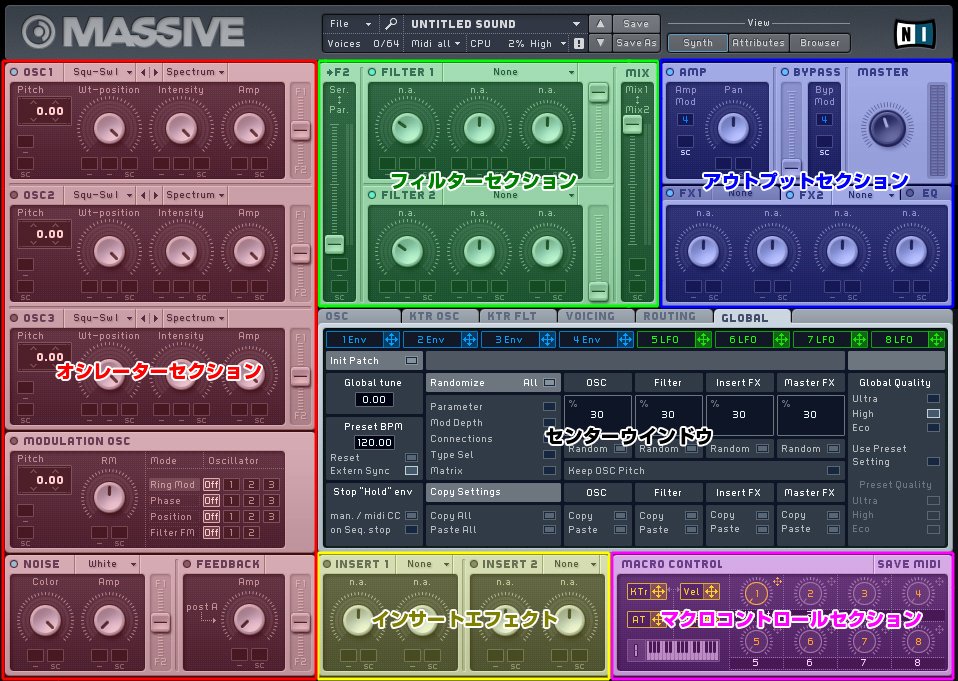Switch to the Synth view button
Image resolution: width=958 pixels, height=681 pixels.
(x=698, y=43)
